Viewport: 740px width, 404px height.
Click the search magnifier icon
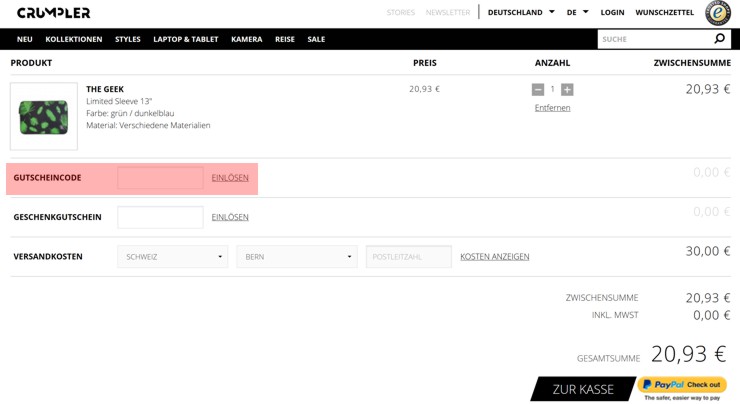coord(719,39)
